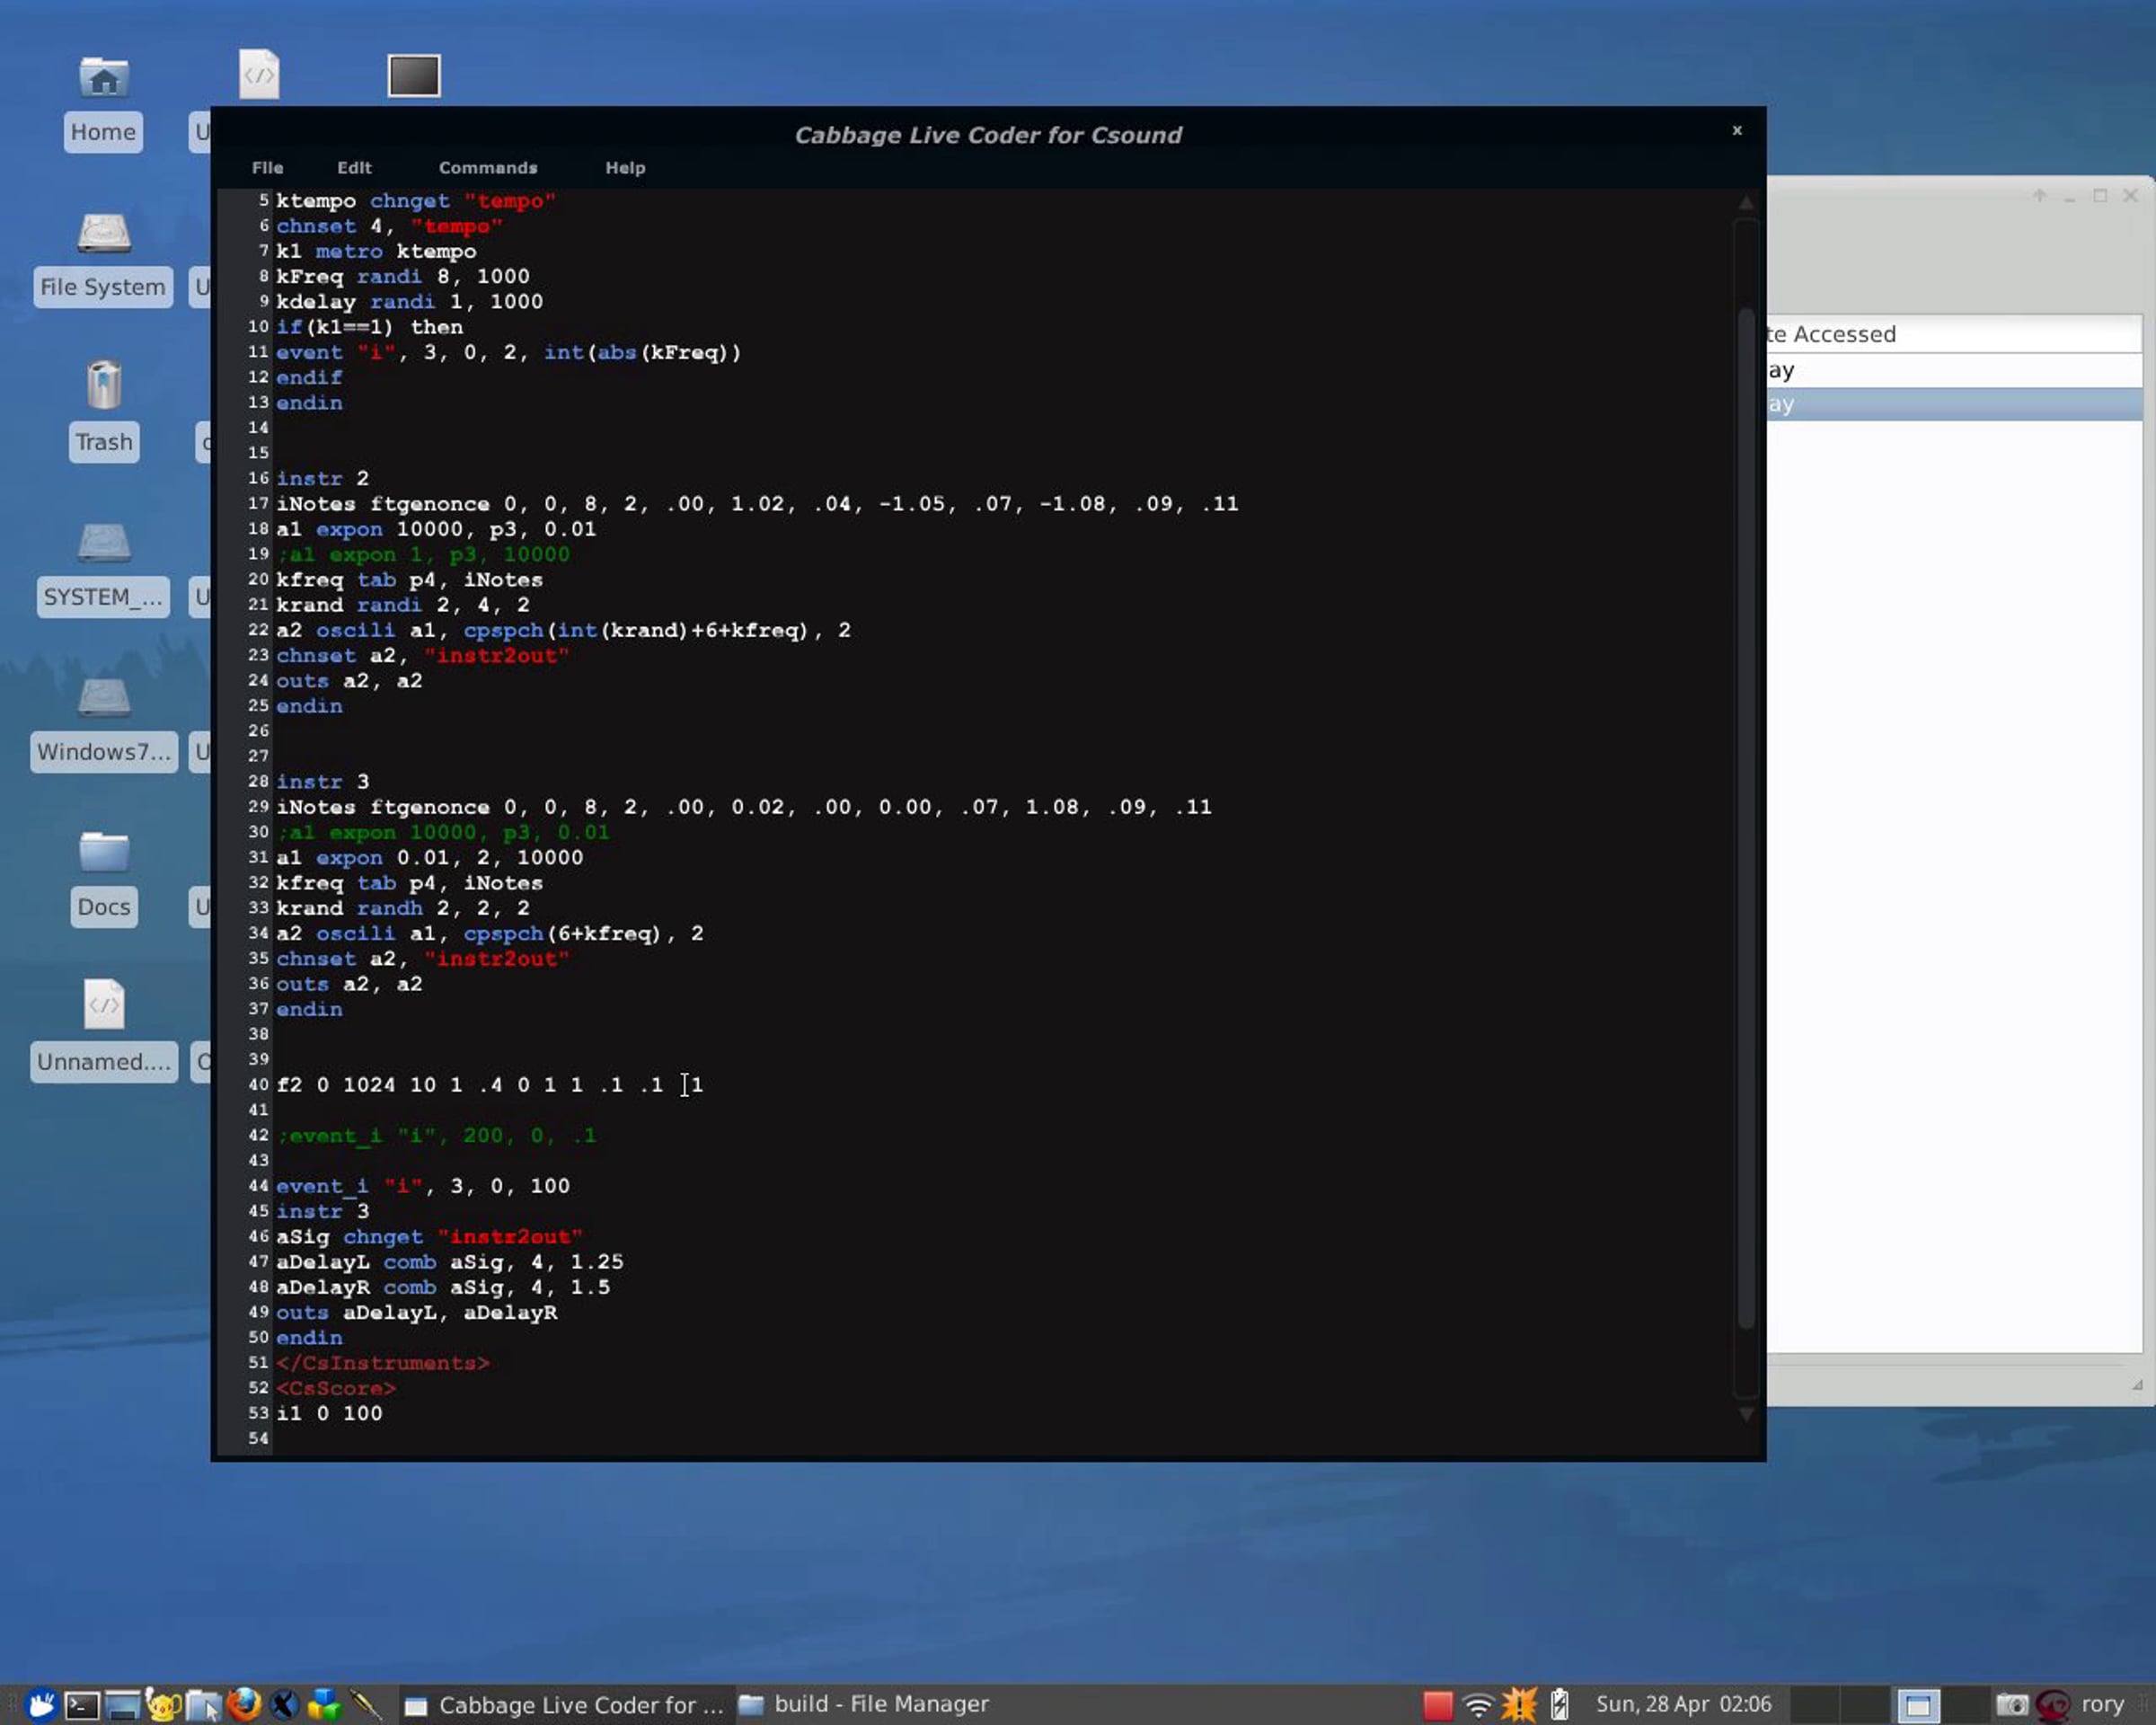Image resolution: width=2156 pixels, height=1725 pixels.
Task: Click 'kFreq randi 8, 1000' on line 8
Action: [x=403, y=277]
